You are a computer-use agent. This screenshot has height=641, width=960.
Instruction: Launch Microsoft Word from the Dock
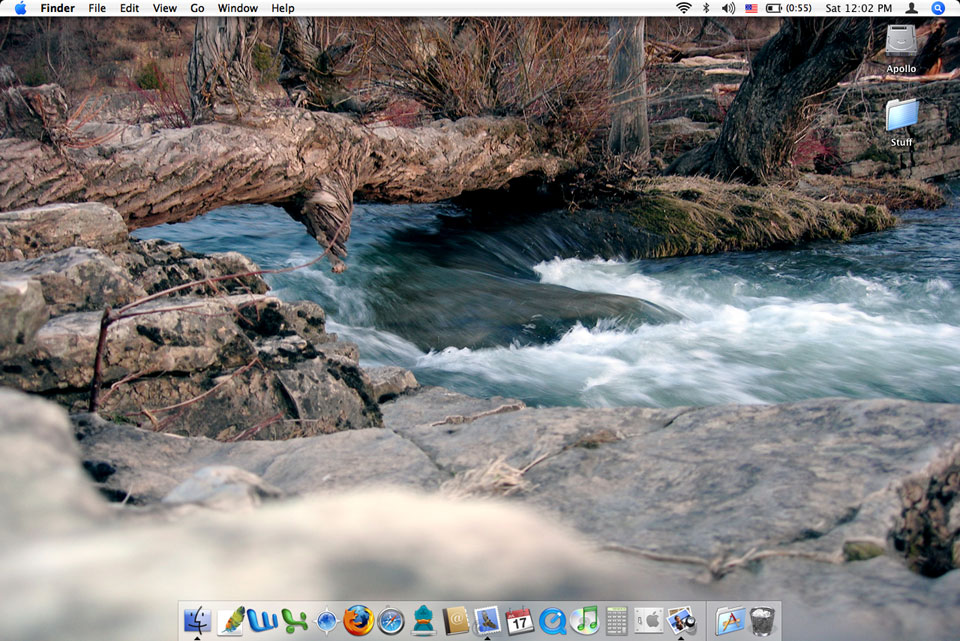[263, 621]
